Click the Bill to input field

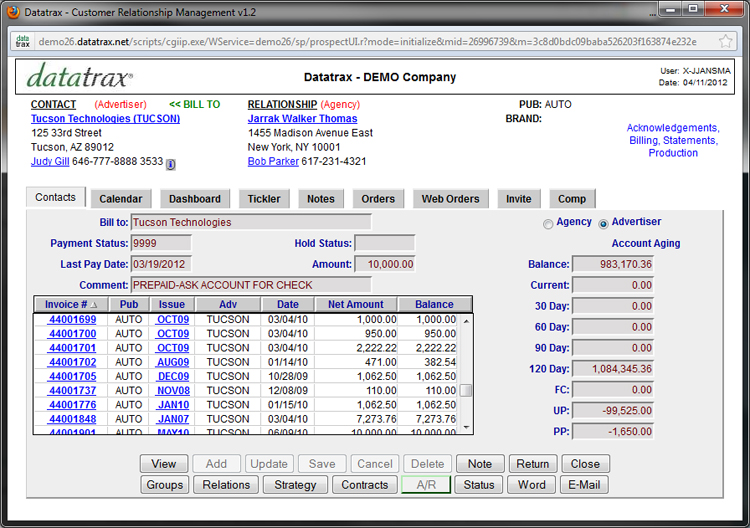click(x=251, y=222)
